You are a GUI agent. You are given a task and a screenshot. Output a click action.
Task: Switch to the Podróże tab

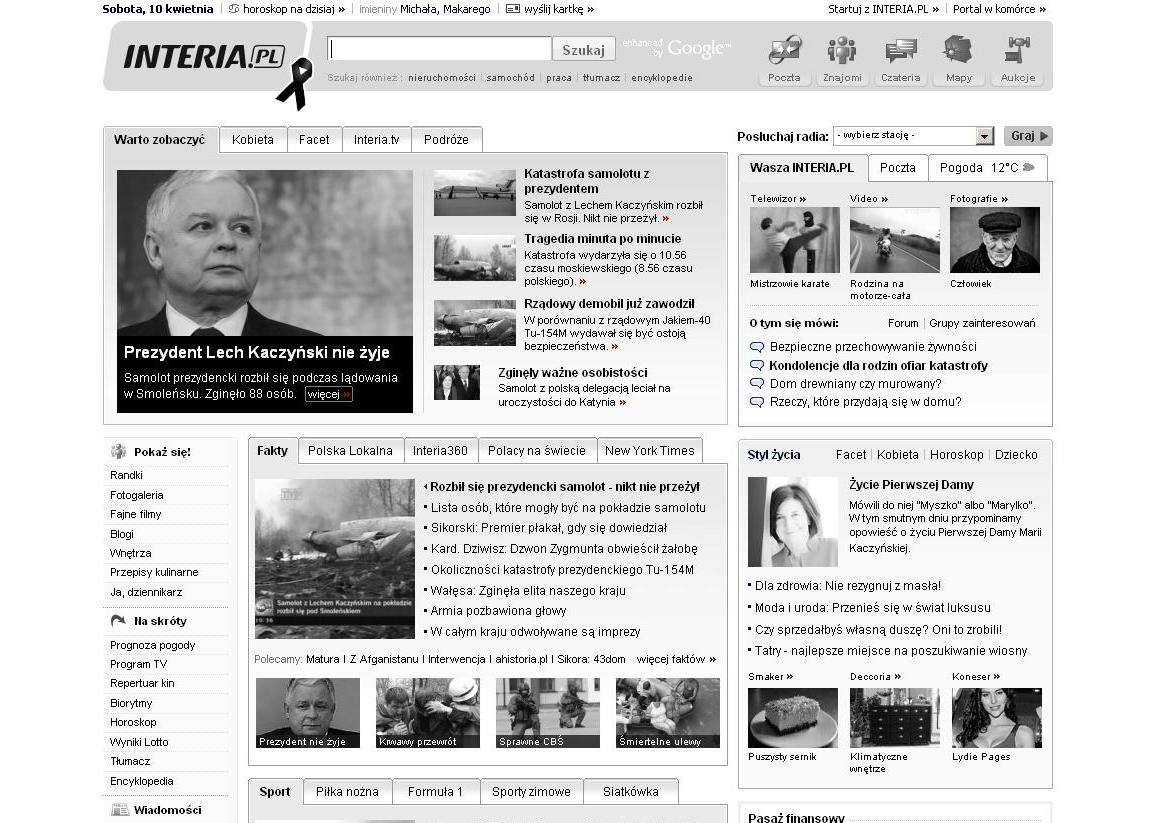[x=446, y=140]
